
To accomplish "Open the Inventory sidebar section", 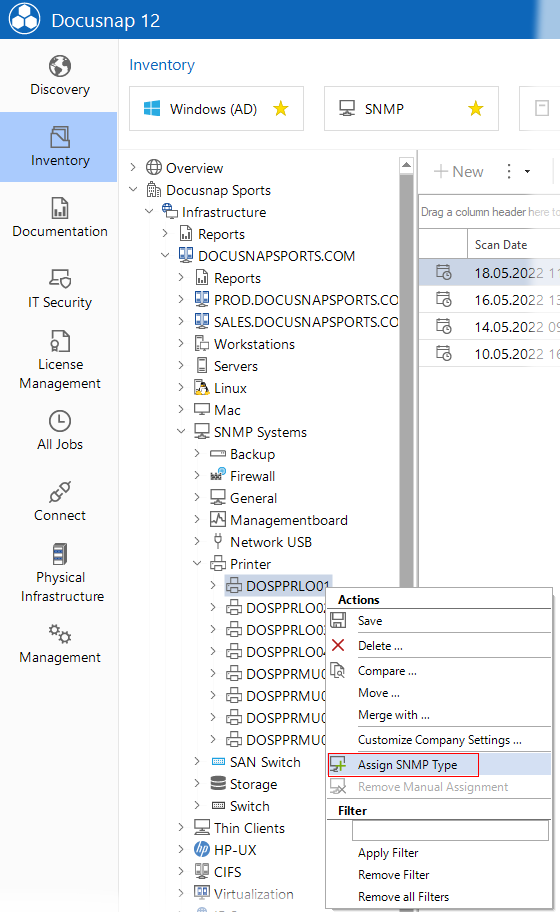I will tap(59, 147).
